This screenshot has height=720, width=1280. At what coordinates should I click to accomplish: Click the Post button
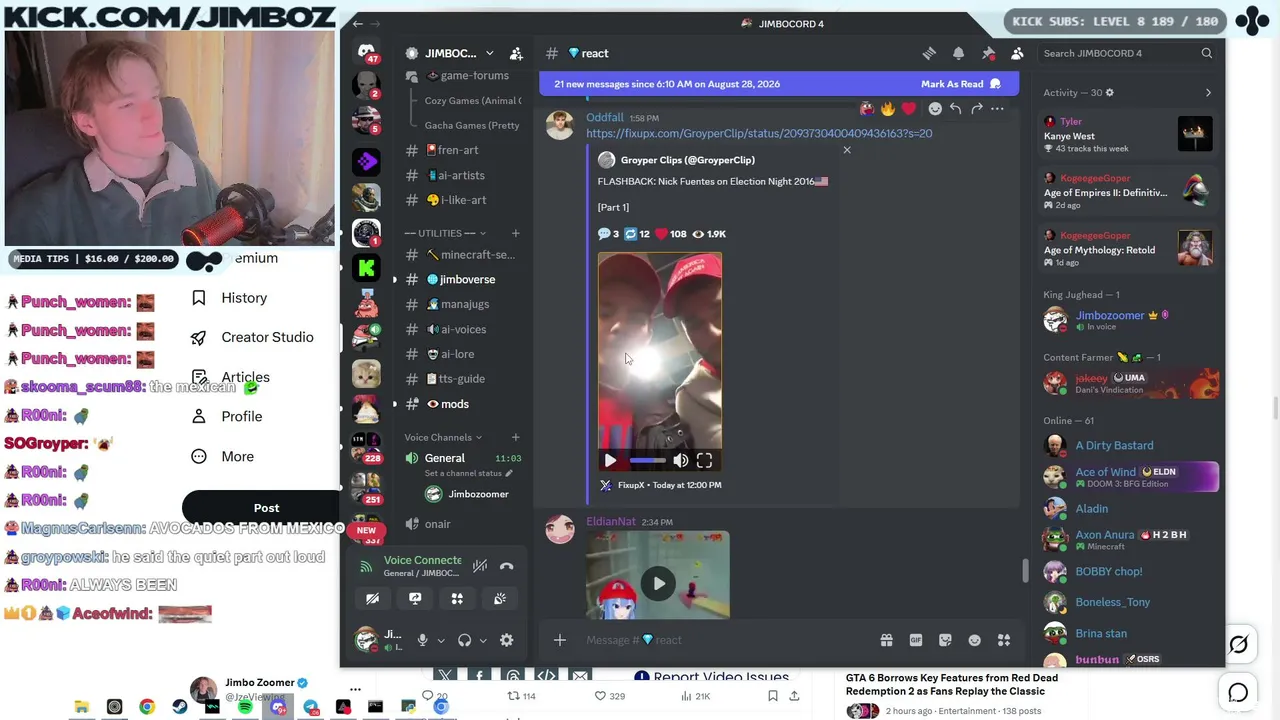pos(266,508)
